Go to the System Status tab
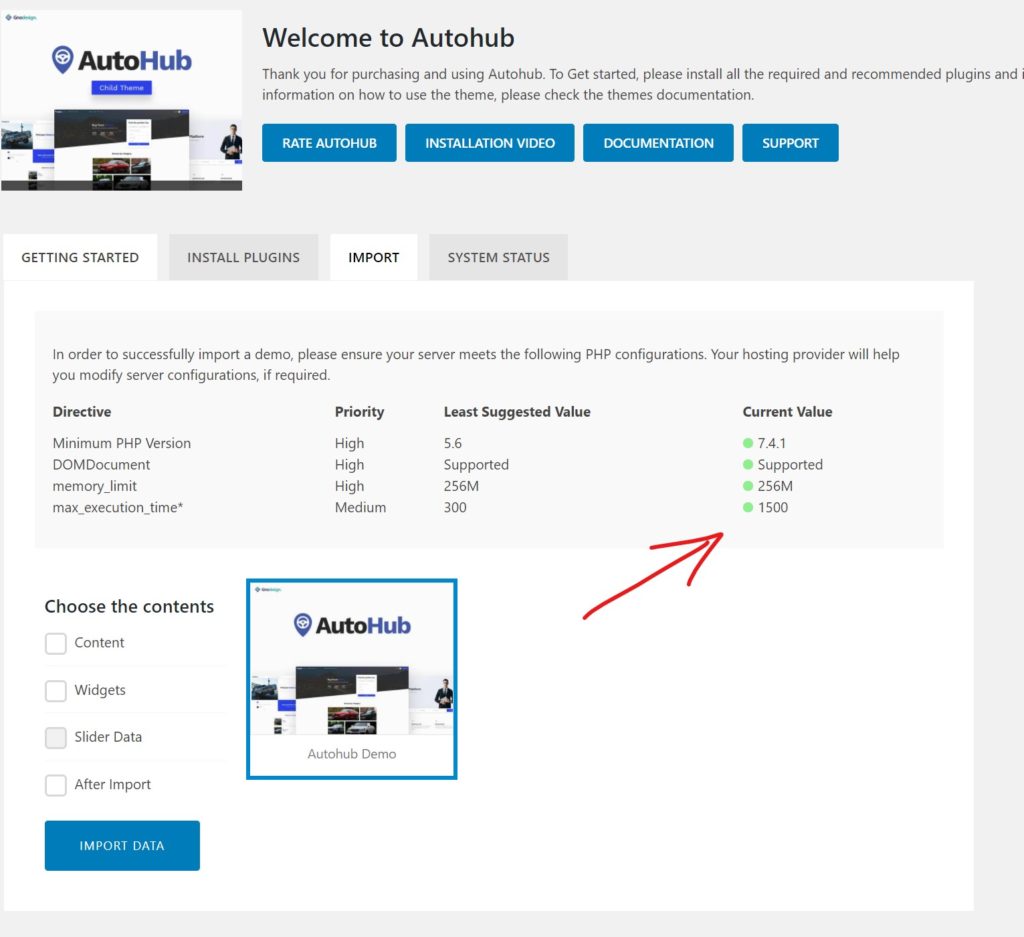This screenshot has width=1024, height=937. tap(498, 257)
